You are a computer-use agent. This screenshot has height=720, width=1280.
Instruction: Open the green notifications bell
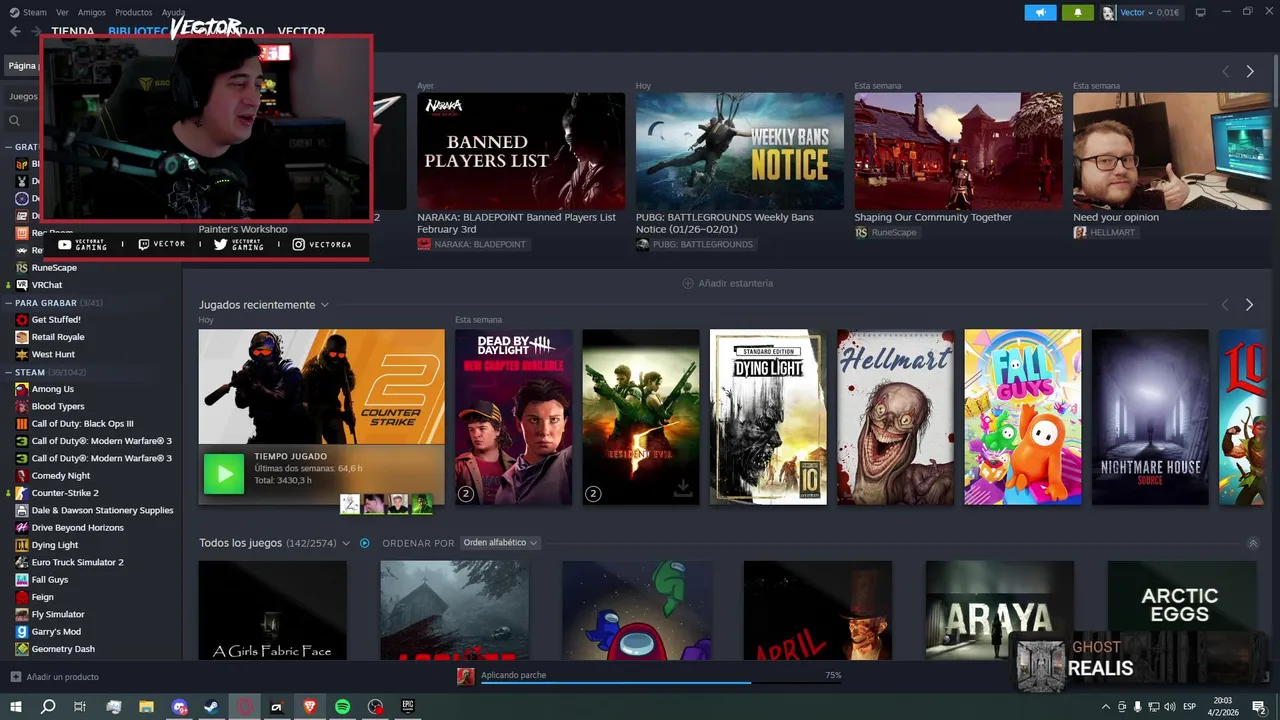tap(1077, 13)
